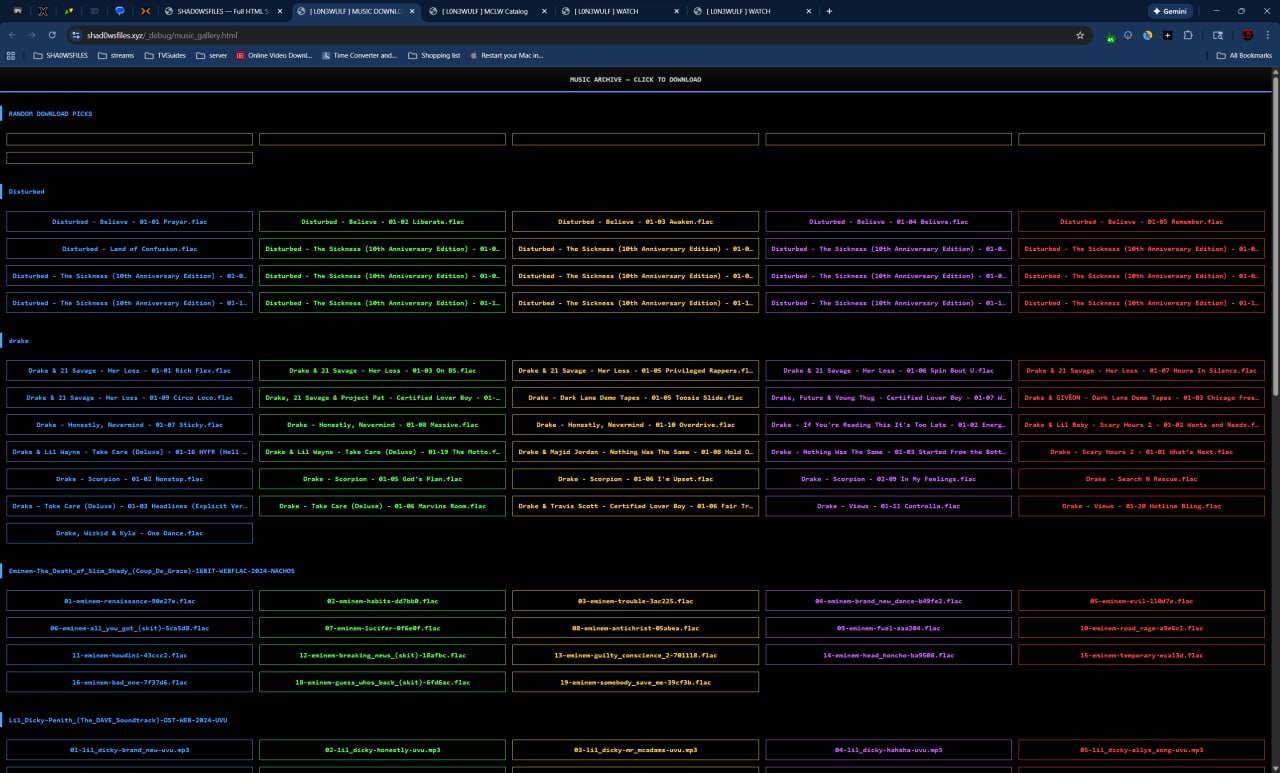The width and height of the screenshot is (1280, 773).
Task: Open the apps grid in bookmarks bar
Action: click(x=11, y=56)
